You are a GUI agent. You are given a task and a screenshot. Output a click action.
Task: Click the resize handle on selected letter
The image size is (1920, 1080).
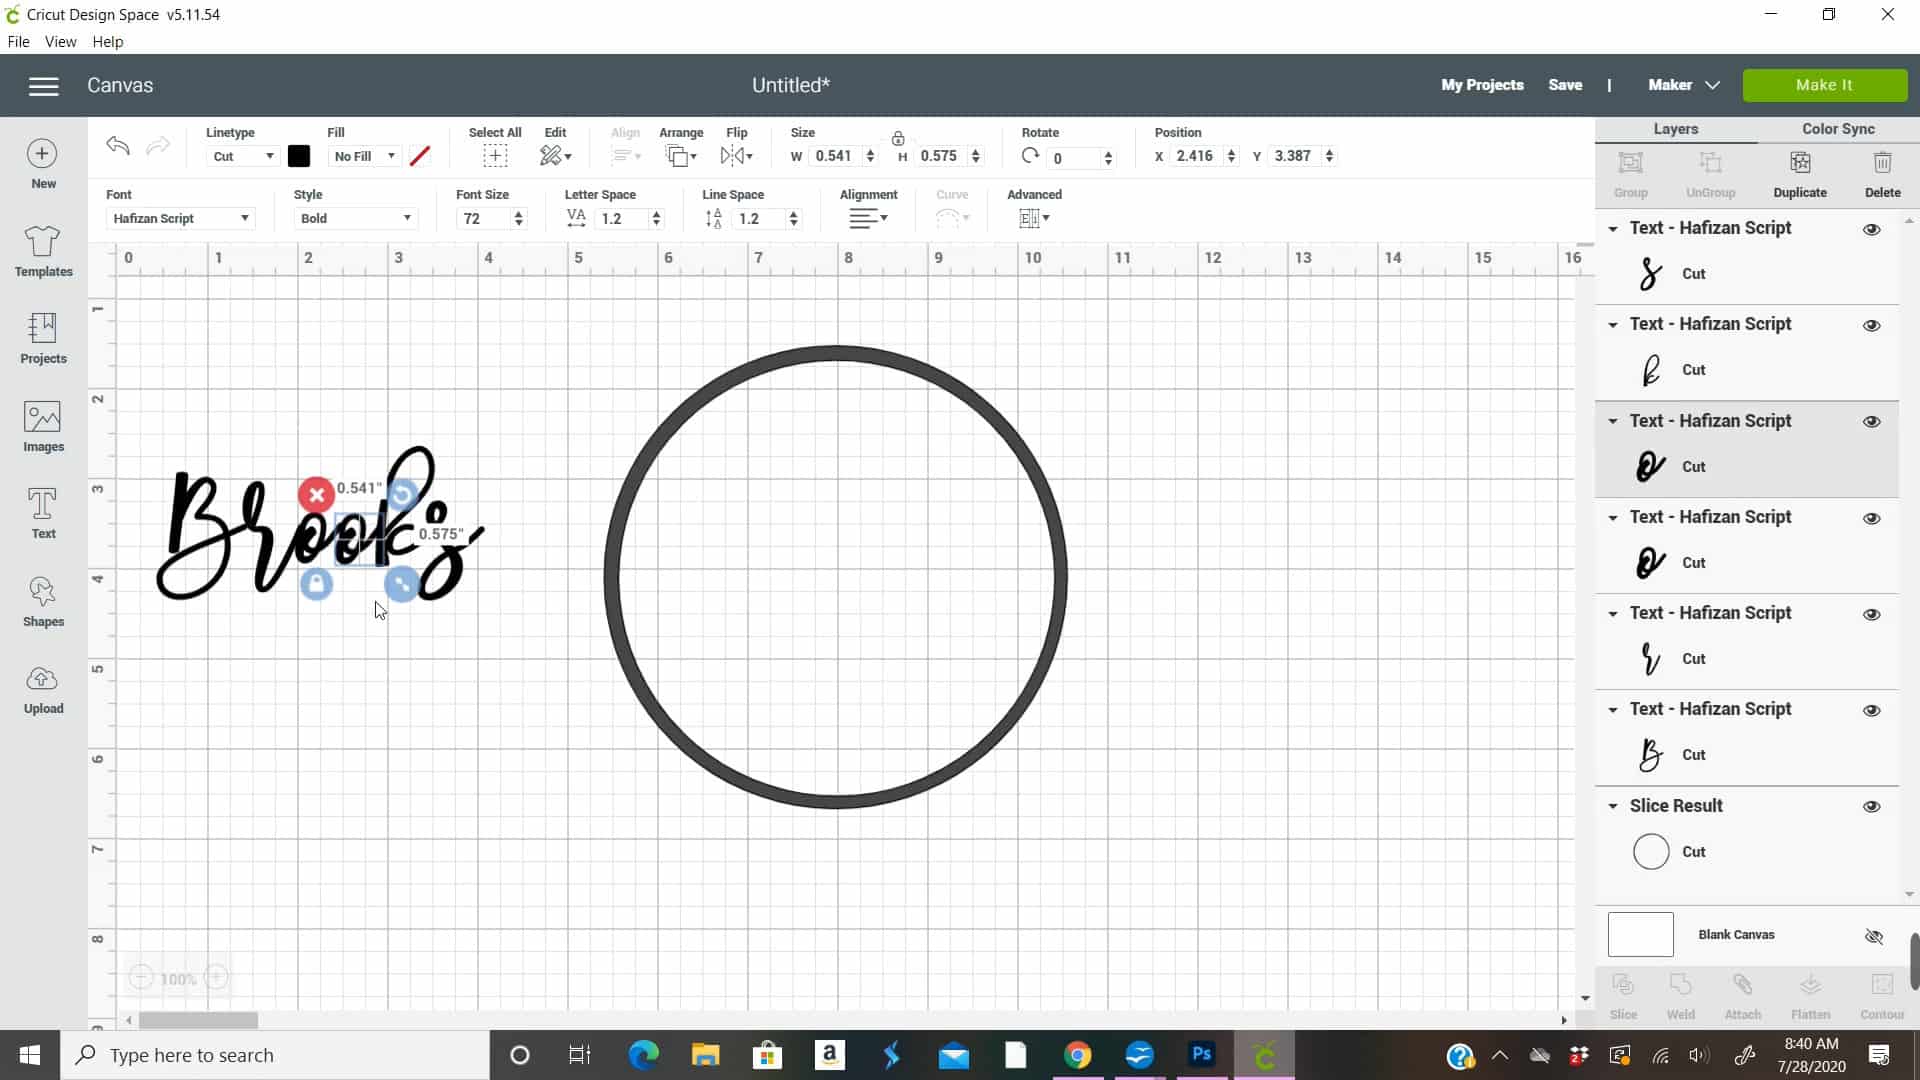[x=402, y=584]
